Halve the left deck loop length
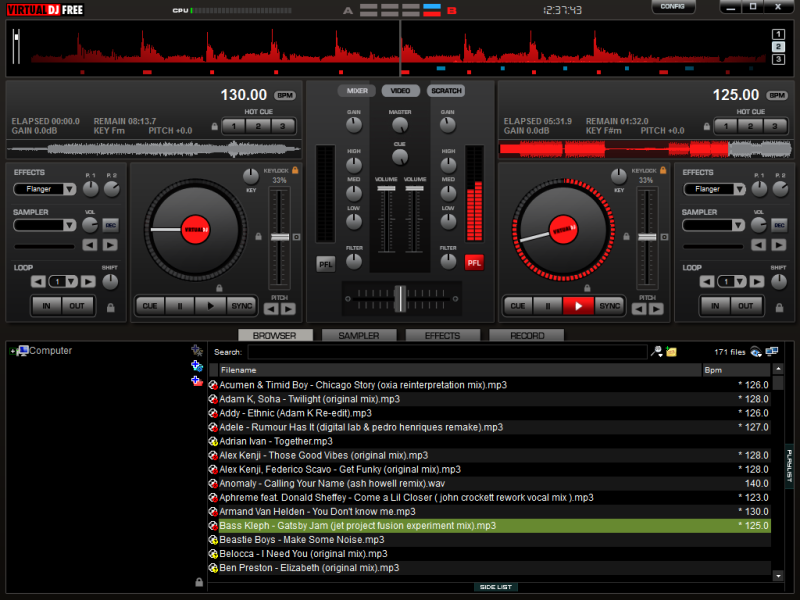Screen dimensions: 800x600 coord(38,282)
